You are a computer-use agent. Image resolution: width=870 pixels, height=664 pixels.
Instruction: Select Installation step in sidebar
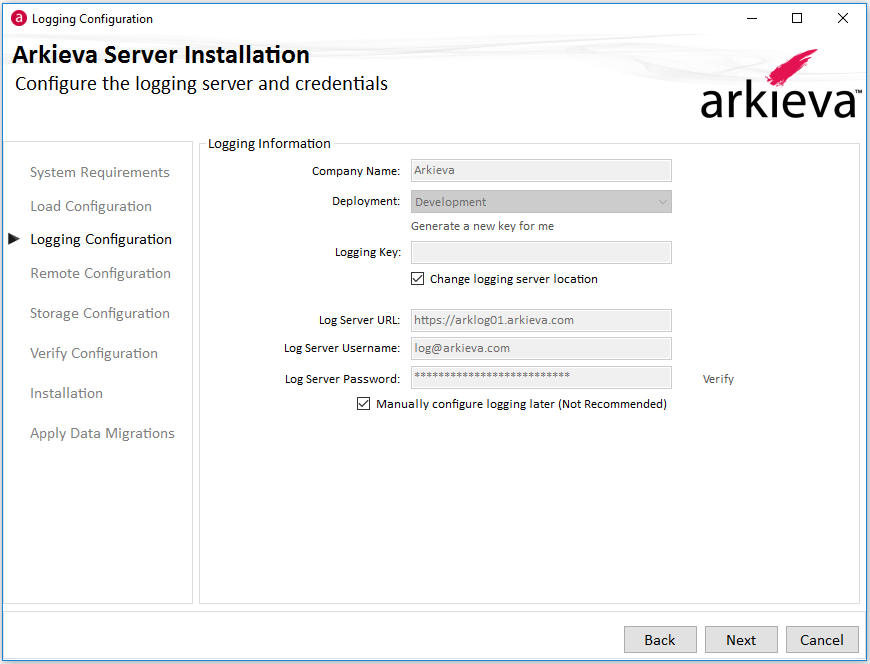click(67, 393)
